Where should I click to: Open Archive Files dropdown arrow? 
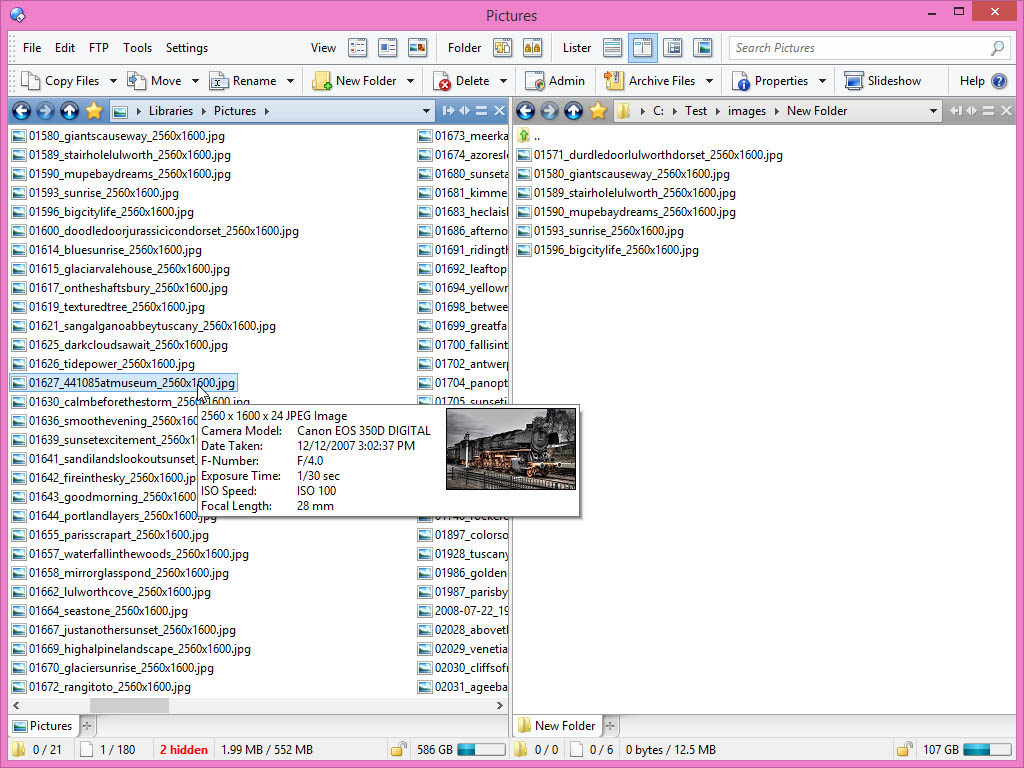point(709,81)
